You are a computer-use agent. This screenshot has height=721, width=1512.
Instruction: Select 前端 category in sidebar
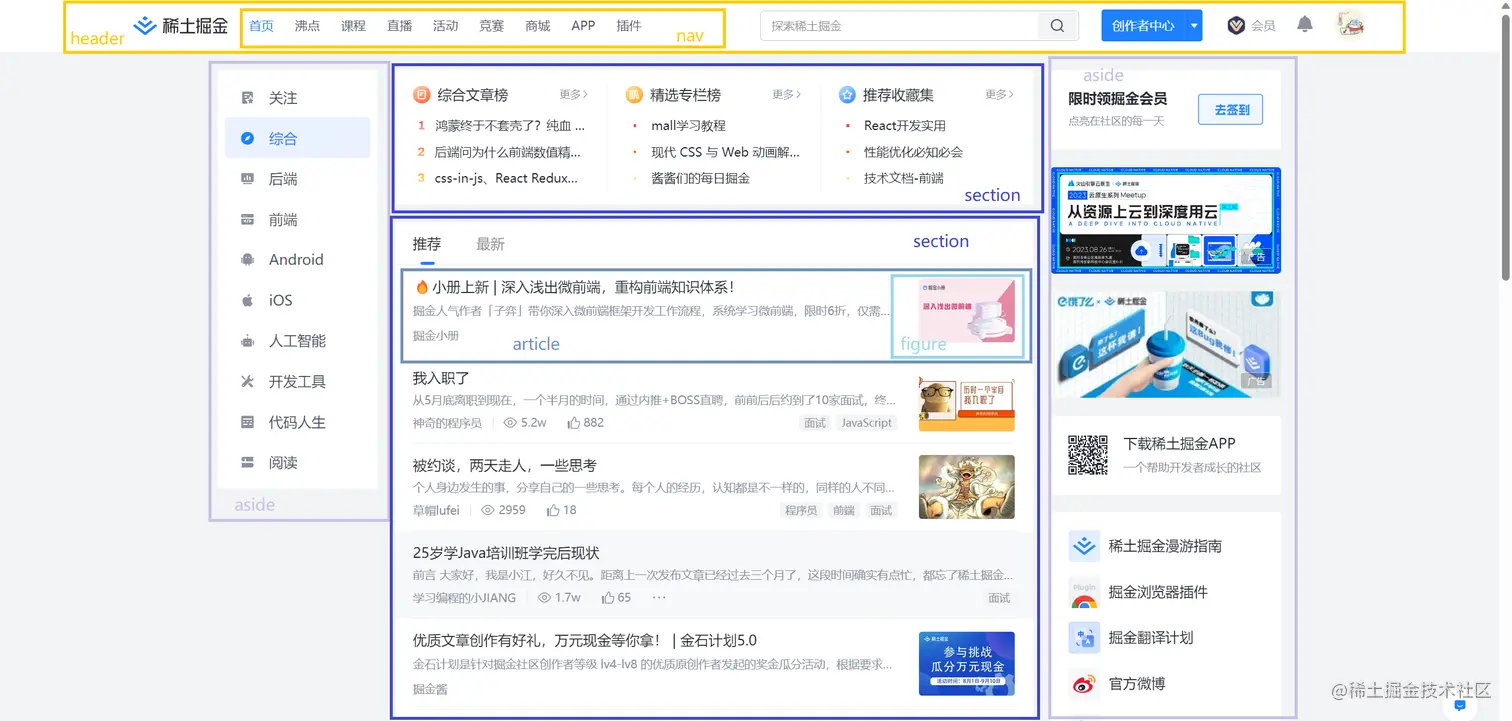pos(298,220)
